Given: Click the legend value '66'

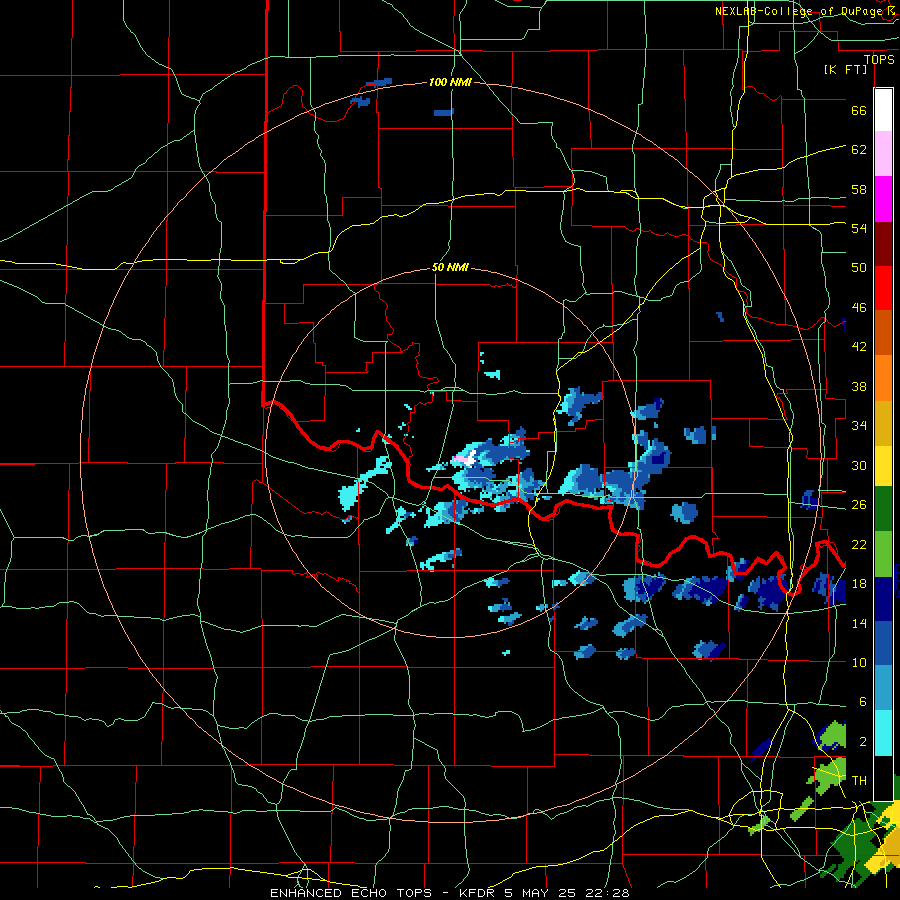Looking at the screenshot, I should pyautogui.click(x=859, y=110).
